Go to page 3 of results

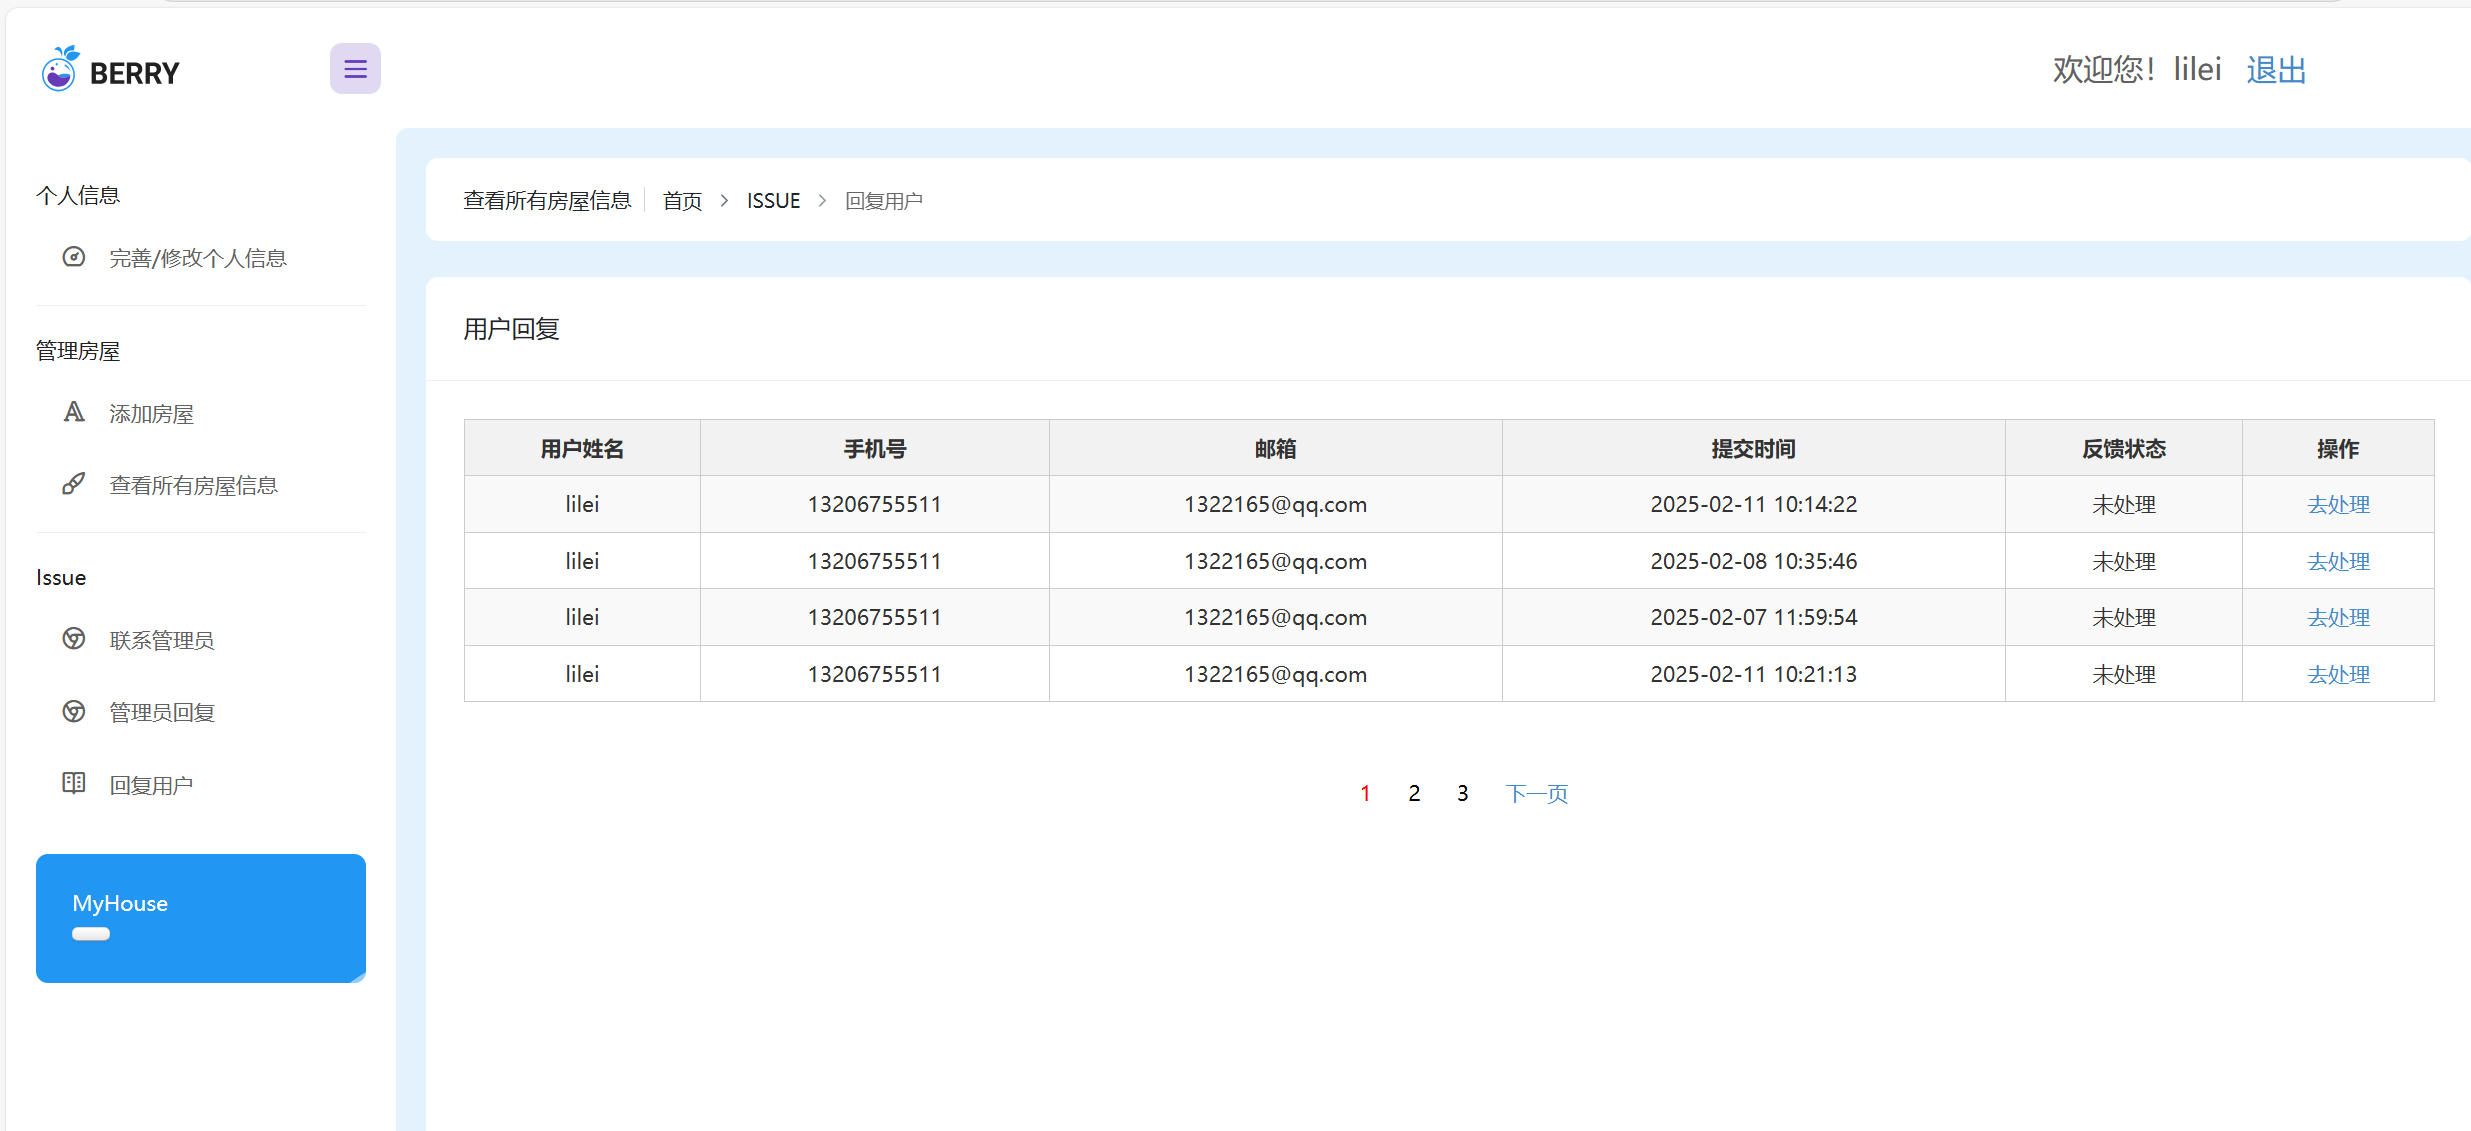1462,794
